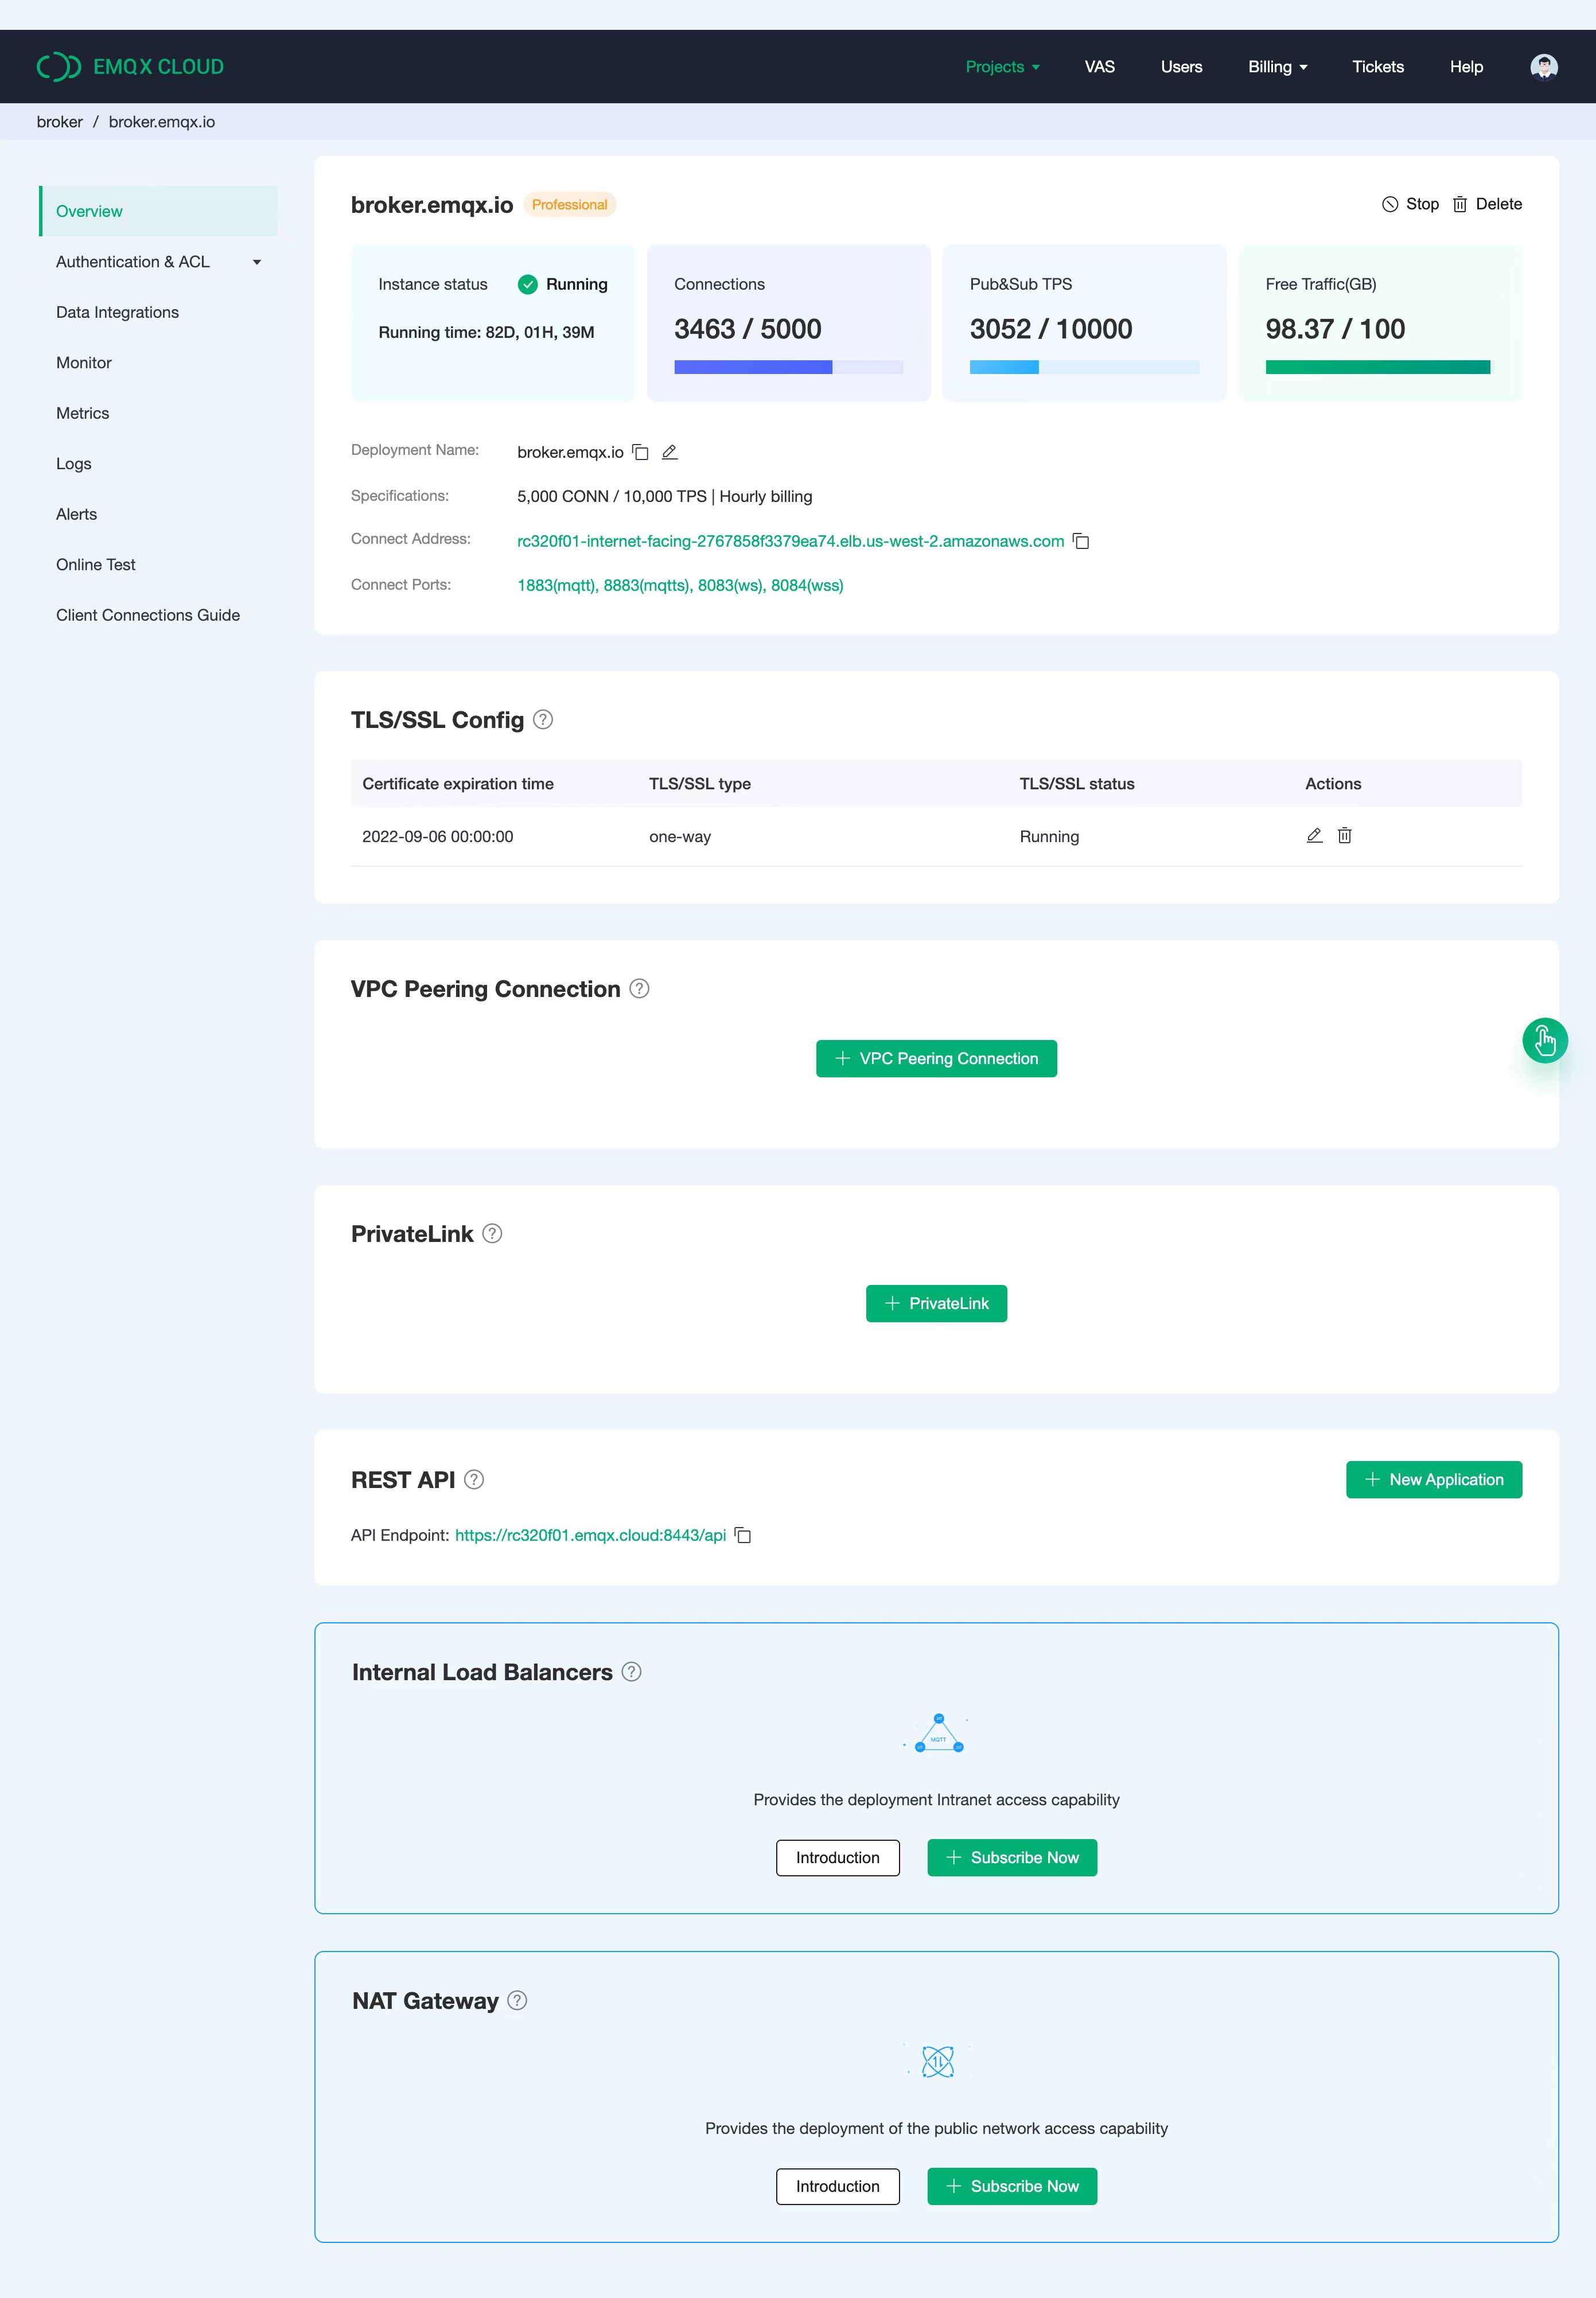
Task: Click the floating hand button
Action: 1544,1041
